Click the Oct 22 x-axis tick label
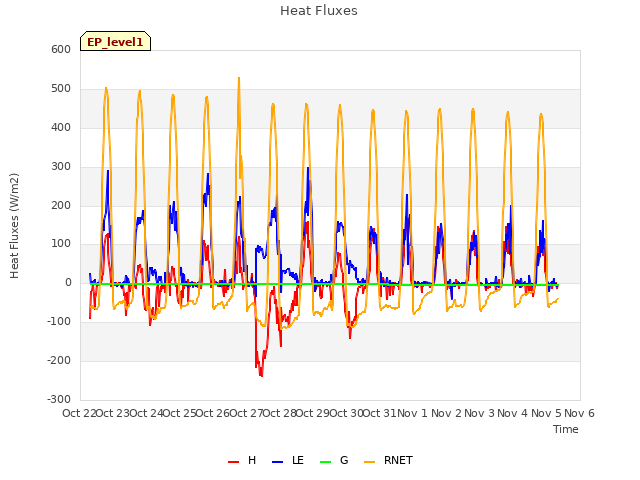This screenshot has height=480, width=640. (79, 413)
